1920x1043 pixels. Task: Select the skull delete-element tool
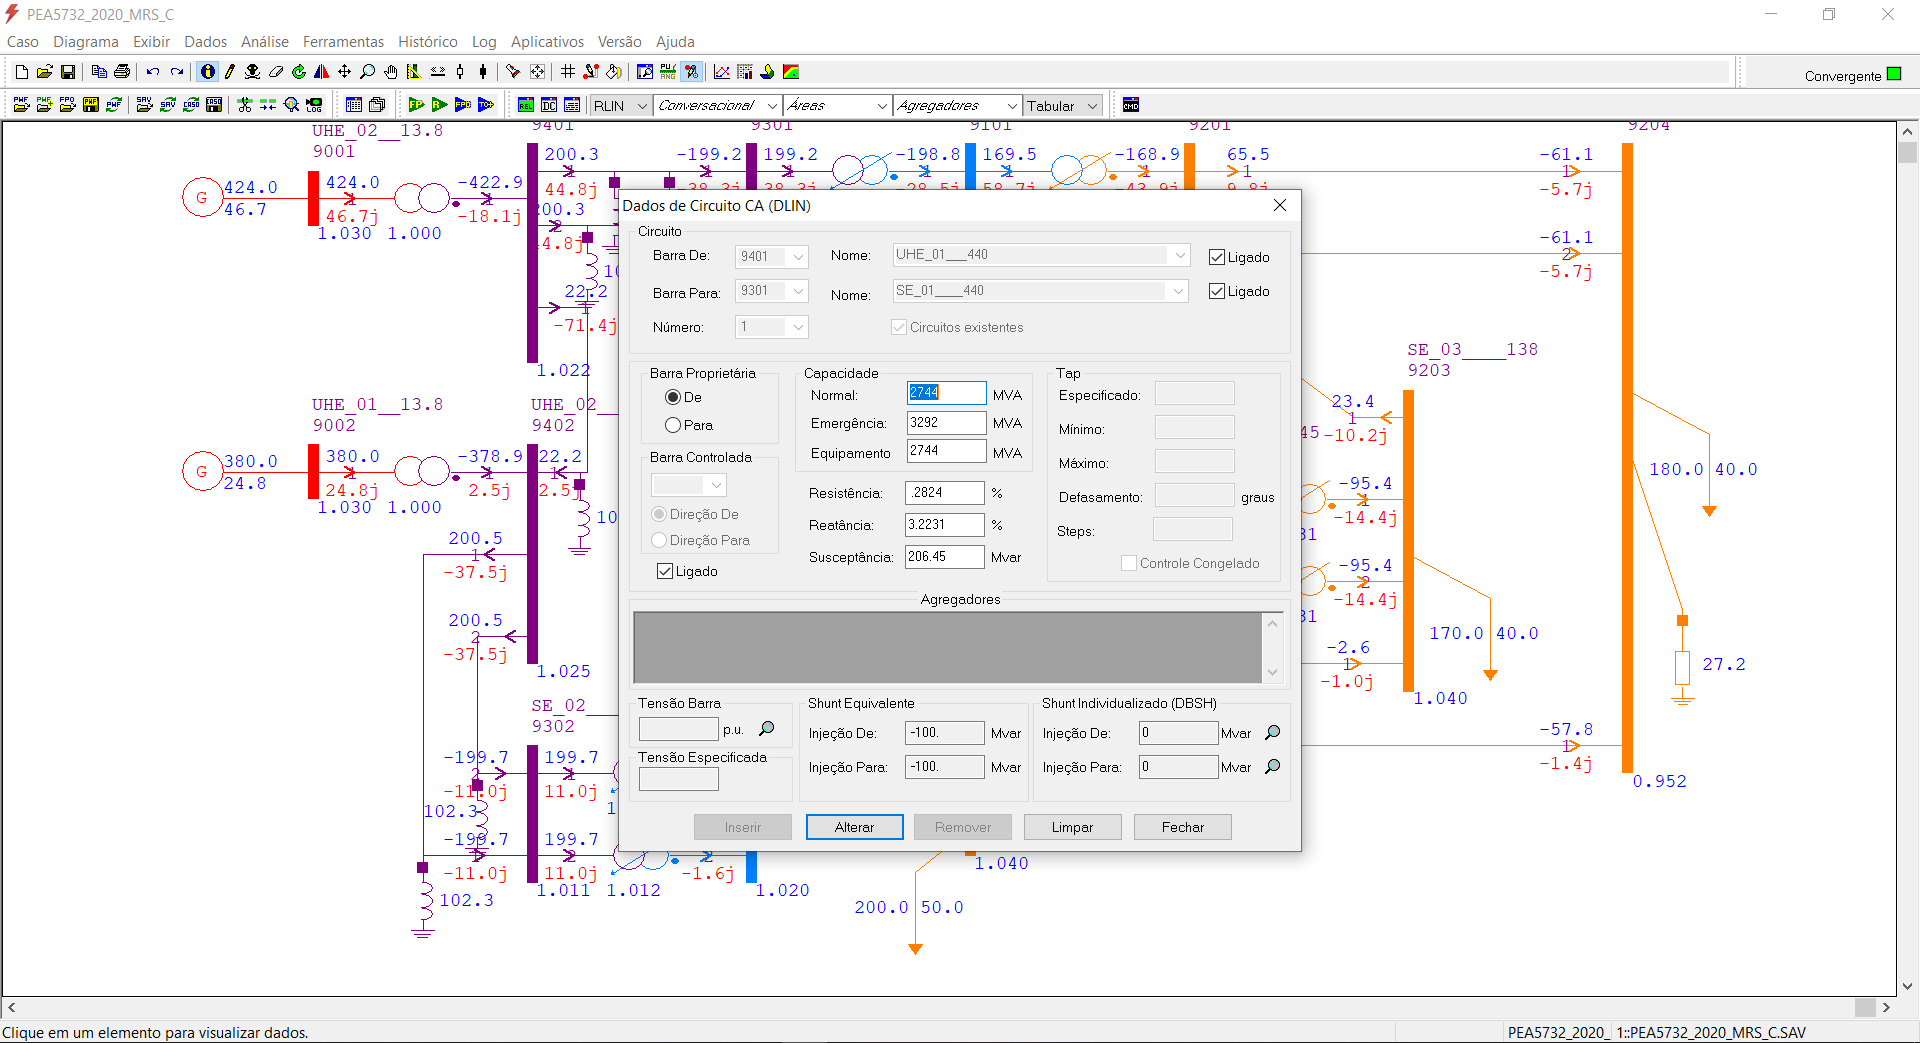pos(252,72)
